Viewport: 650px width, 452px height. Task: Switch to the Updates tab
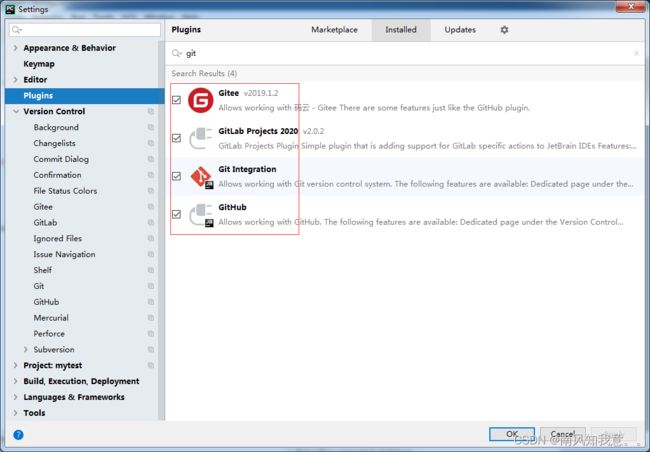click(x=460, y=30)
